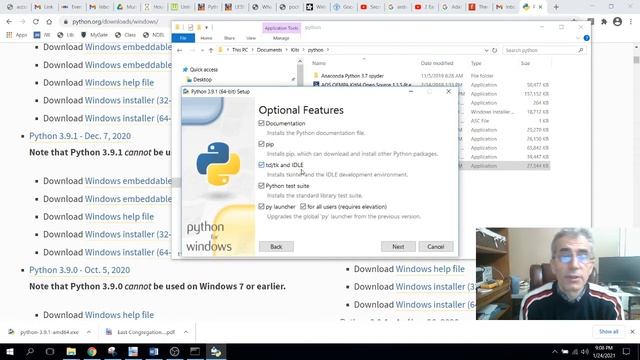Toggle the Documentation checkbox
This screenshot has height=360, width=640.
pos(261,123)
